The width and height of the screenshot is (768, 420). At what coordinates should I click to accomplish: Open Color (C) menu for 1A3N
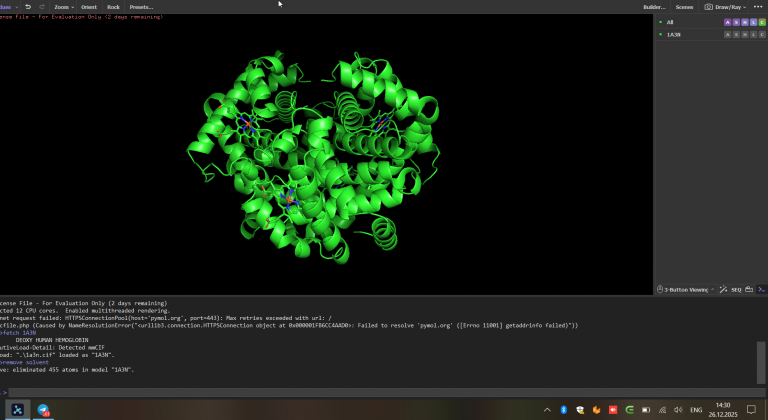[x=762, y=34]
